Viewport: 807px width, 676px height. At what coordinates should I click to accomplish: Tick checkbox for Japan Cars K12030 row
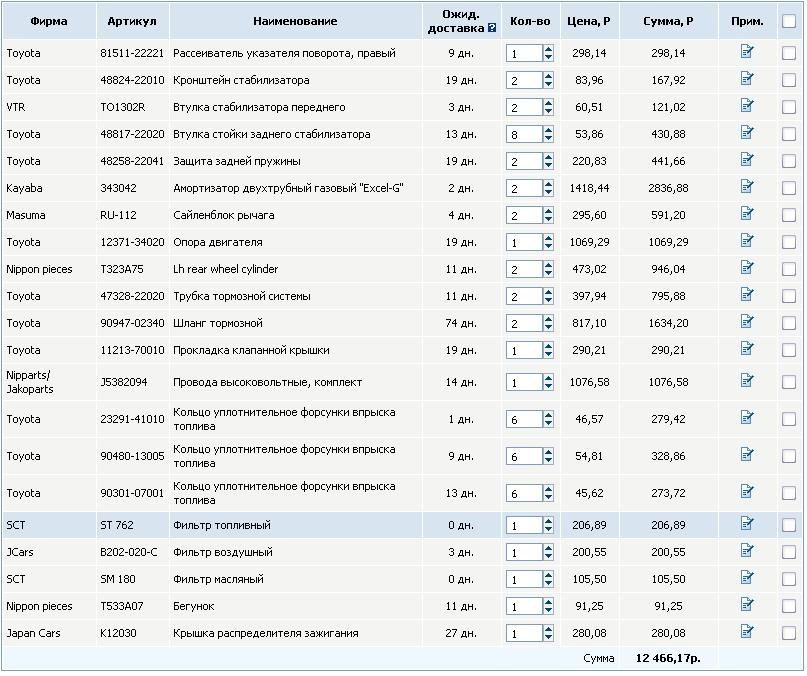(788, 633)
